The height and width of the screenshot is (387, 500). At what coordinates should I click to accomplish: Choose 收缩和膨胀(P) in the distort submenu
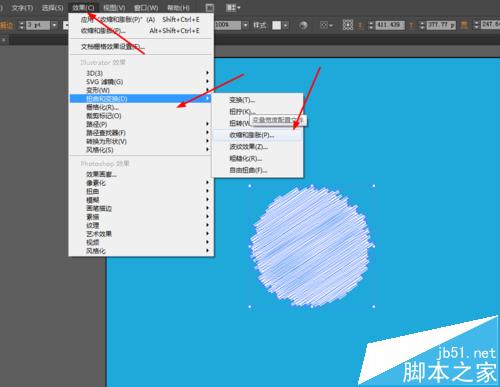coord(257,135)
